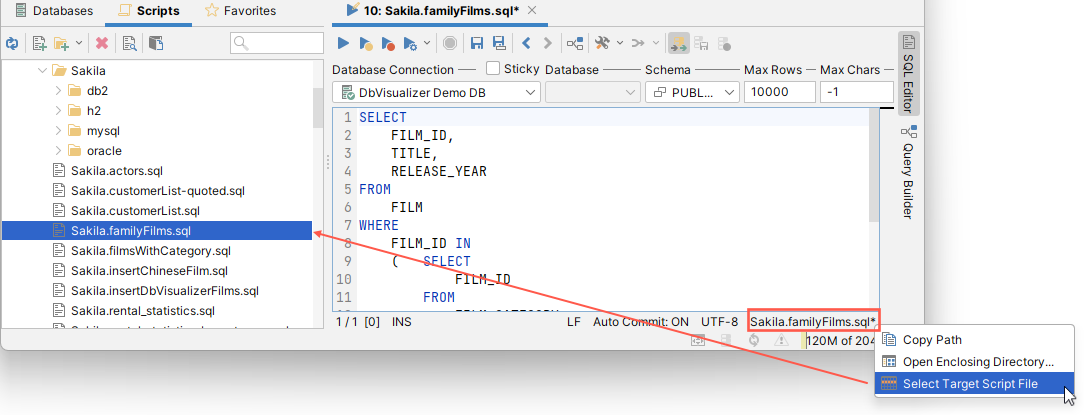Choose Copy Path from context menu
1084x415 pixels.
click(932, 340)
